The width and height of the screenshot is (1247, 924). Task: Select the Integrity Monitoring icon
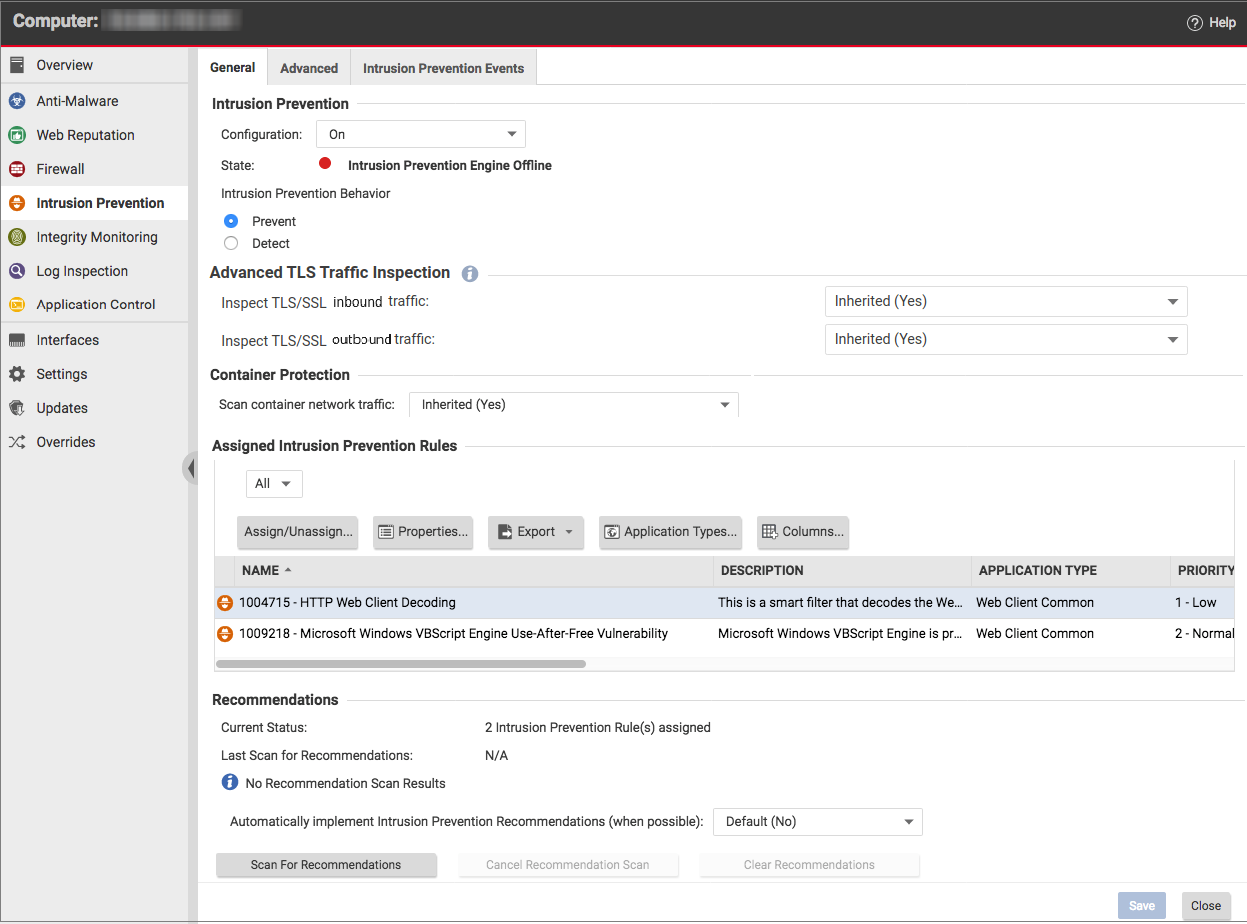point(17,237)
